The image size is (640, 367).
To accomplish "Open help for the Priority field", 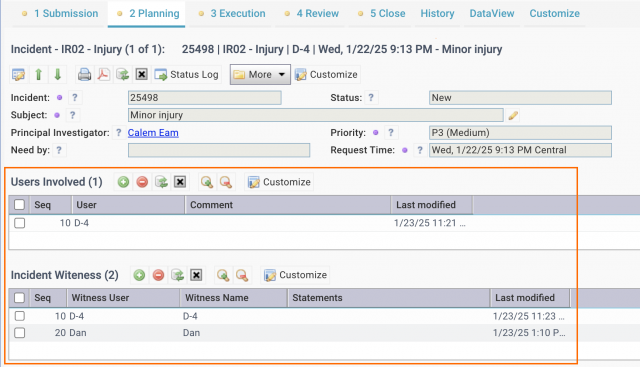I will pyautogui.click(x=391, y=133).
